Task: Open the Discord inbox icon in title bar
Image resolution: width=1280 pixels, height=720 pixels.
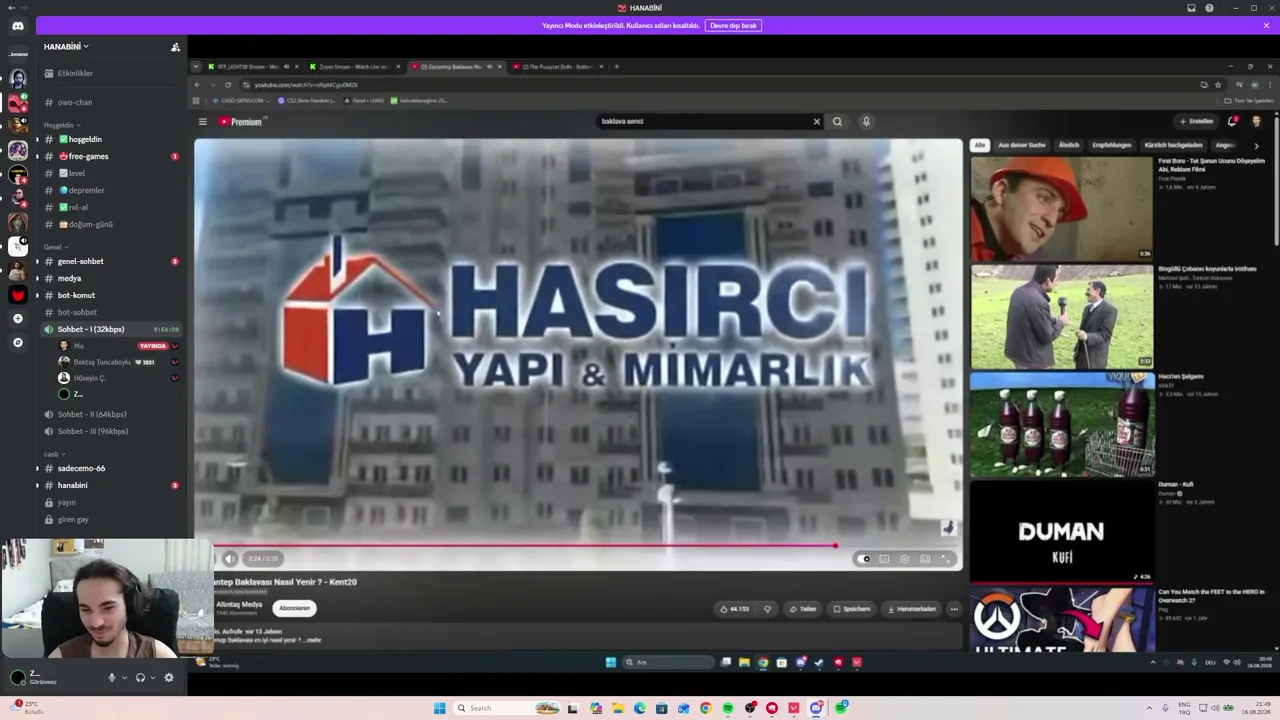Action: pos(1191,8)
